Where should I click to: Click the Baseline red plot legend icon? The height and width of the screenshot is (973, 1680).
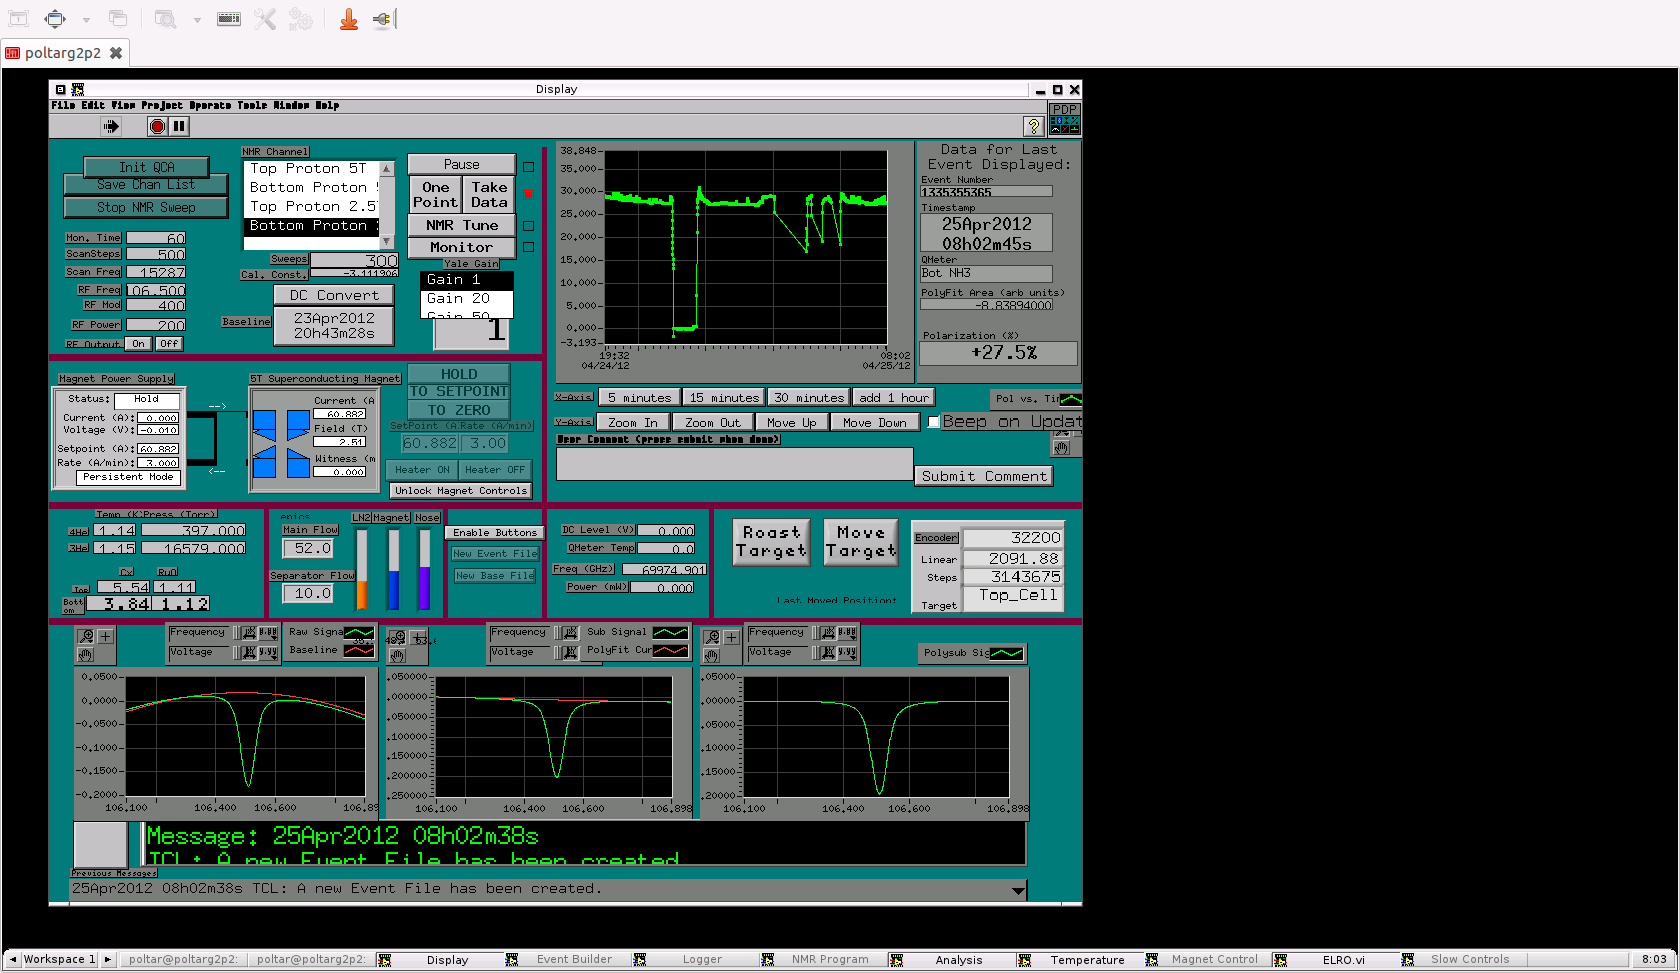pyautogui.click(x=359, y=650)
